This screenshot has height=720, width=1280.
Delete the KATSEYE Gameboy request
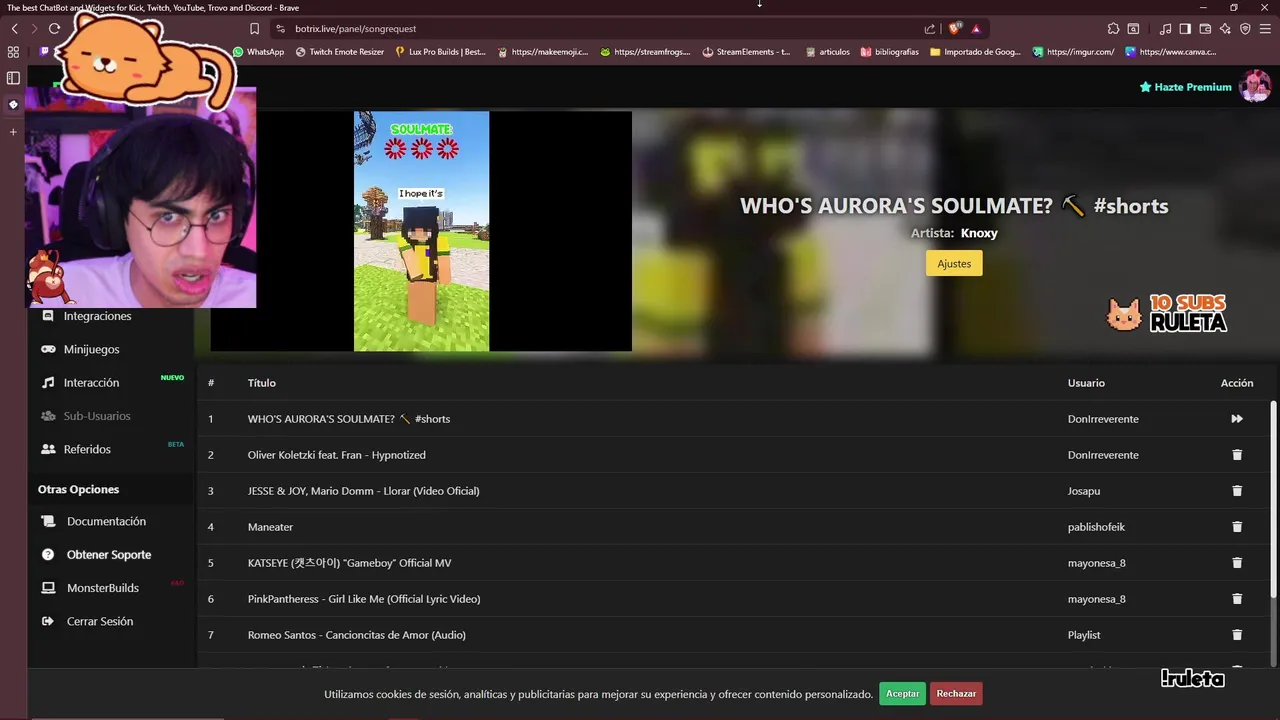click(1237, 563)
